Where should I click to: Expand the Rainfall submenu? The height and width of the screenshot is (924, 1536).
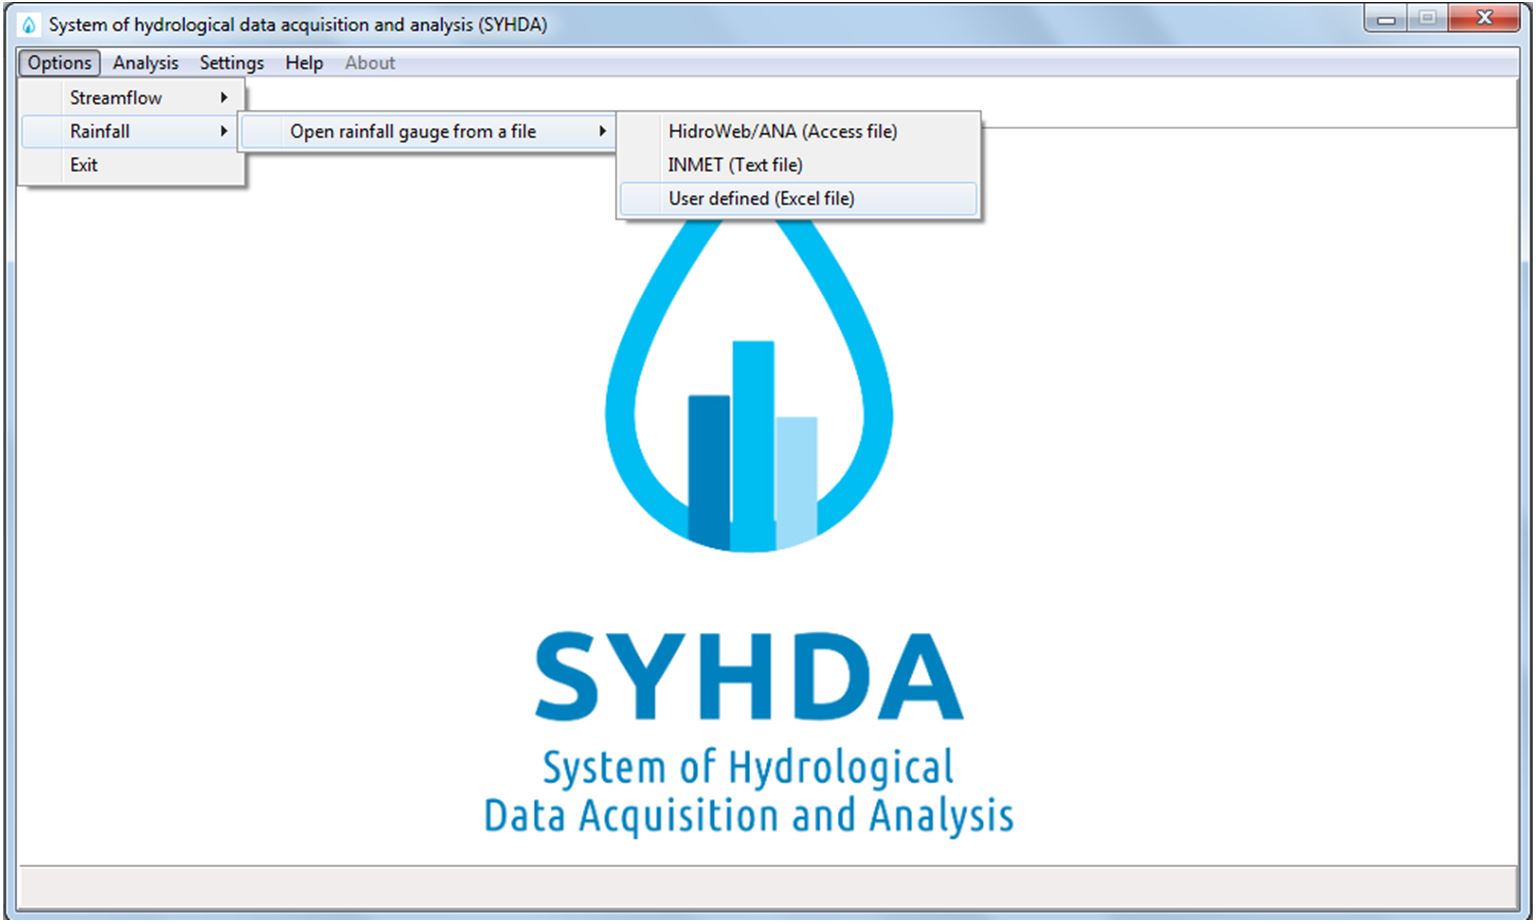click(x=99, y=131)
